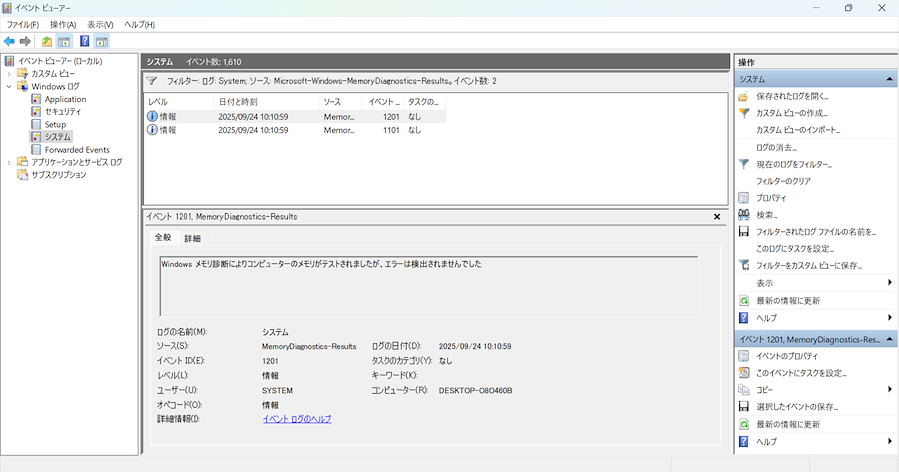899x472 pixels.
Task: Click the back arrow in the toolbar
Action: [9, 41]
